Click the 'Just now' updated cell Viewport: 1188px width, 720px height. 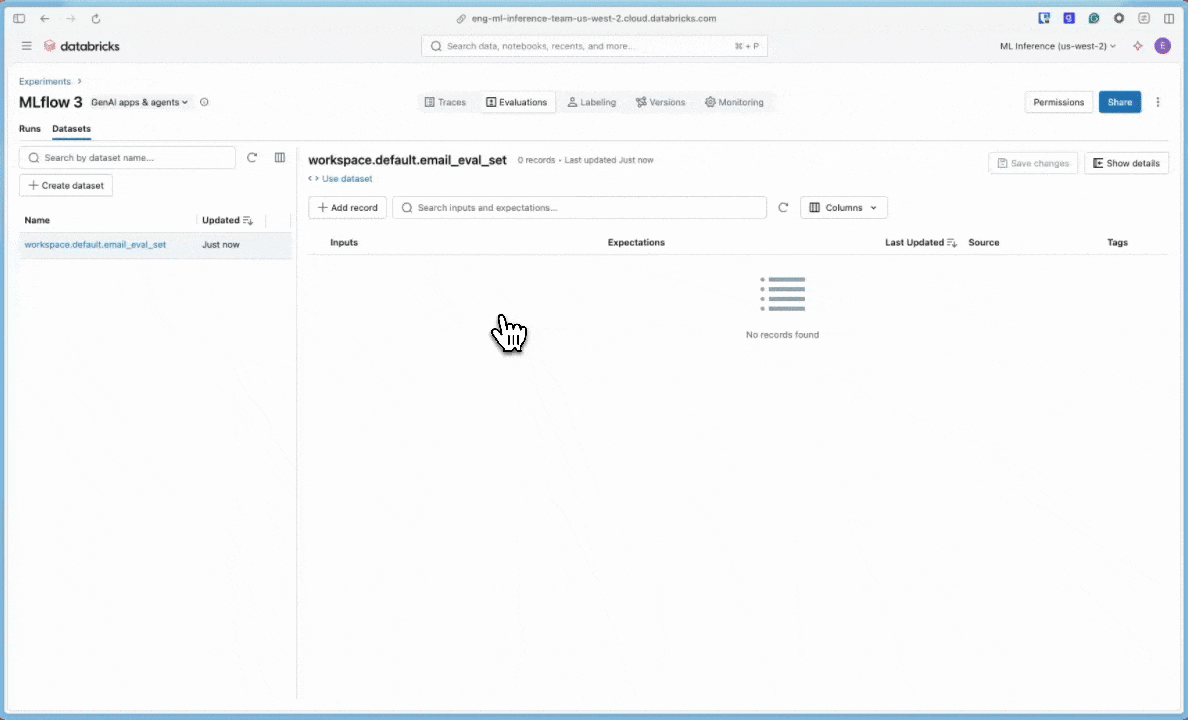tap(220, 245)
